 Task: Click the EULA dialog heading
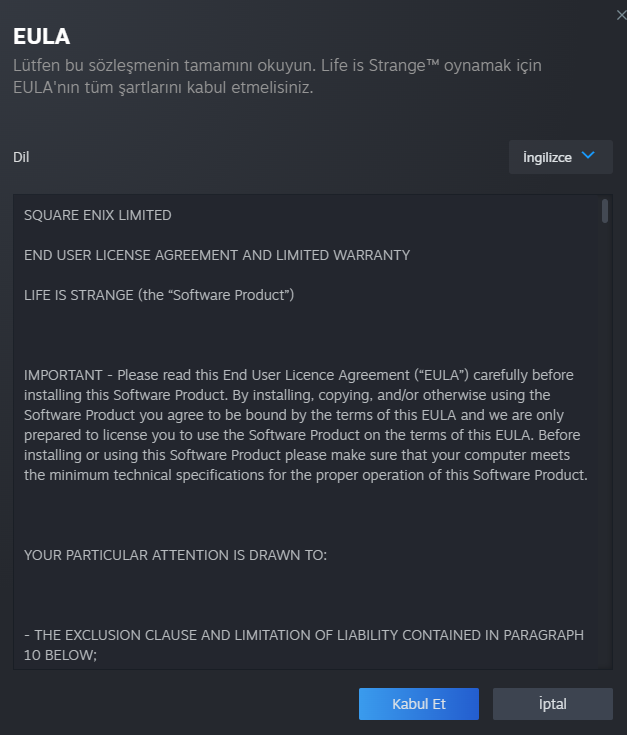tap(41, 37)
